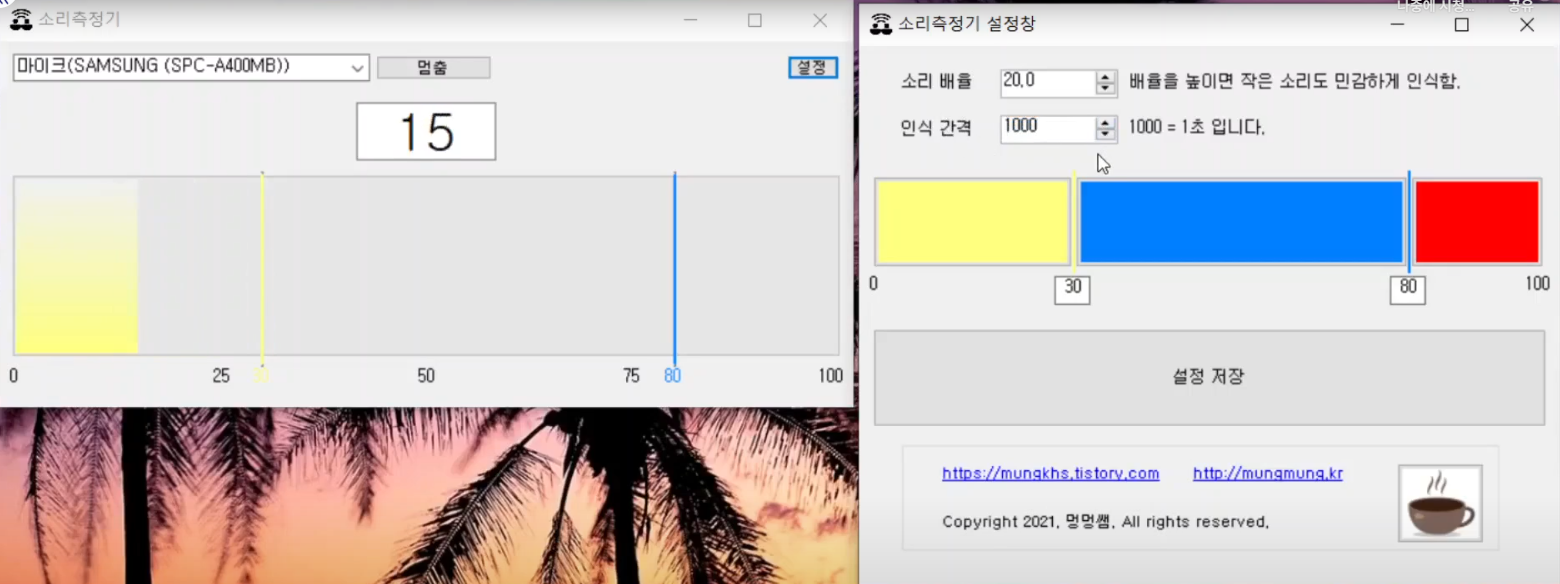
Task: Decrease 소리 배율 using the down spinner arrow
Action: 1104,88
